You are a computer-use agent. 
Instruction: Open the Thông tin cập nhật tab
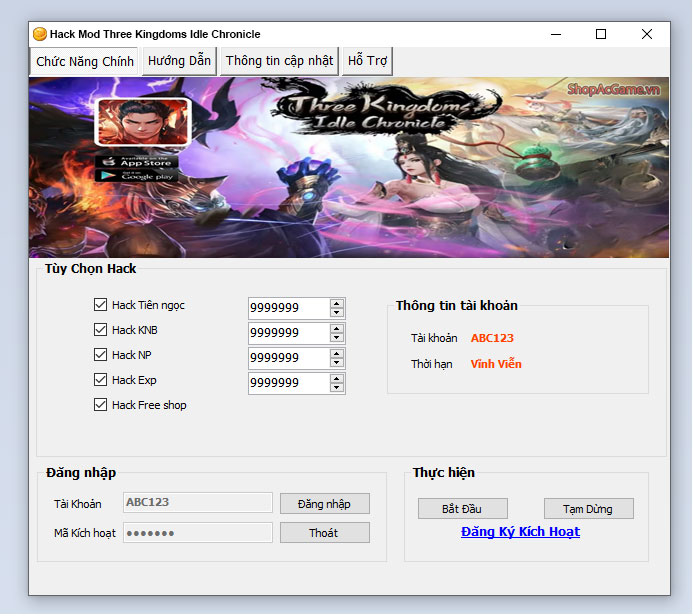(x=279, y=61)
